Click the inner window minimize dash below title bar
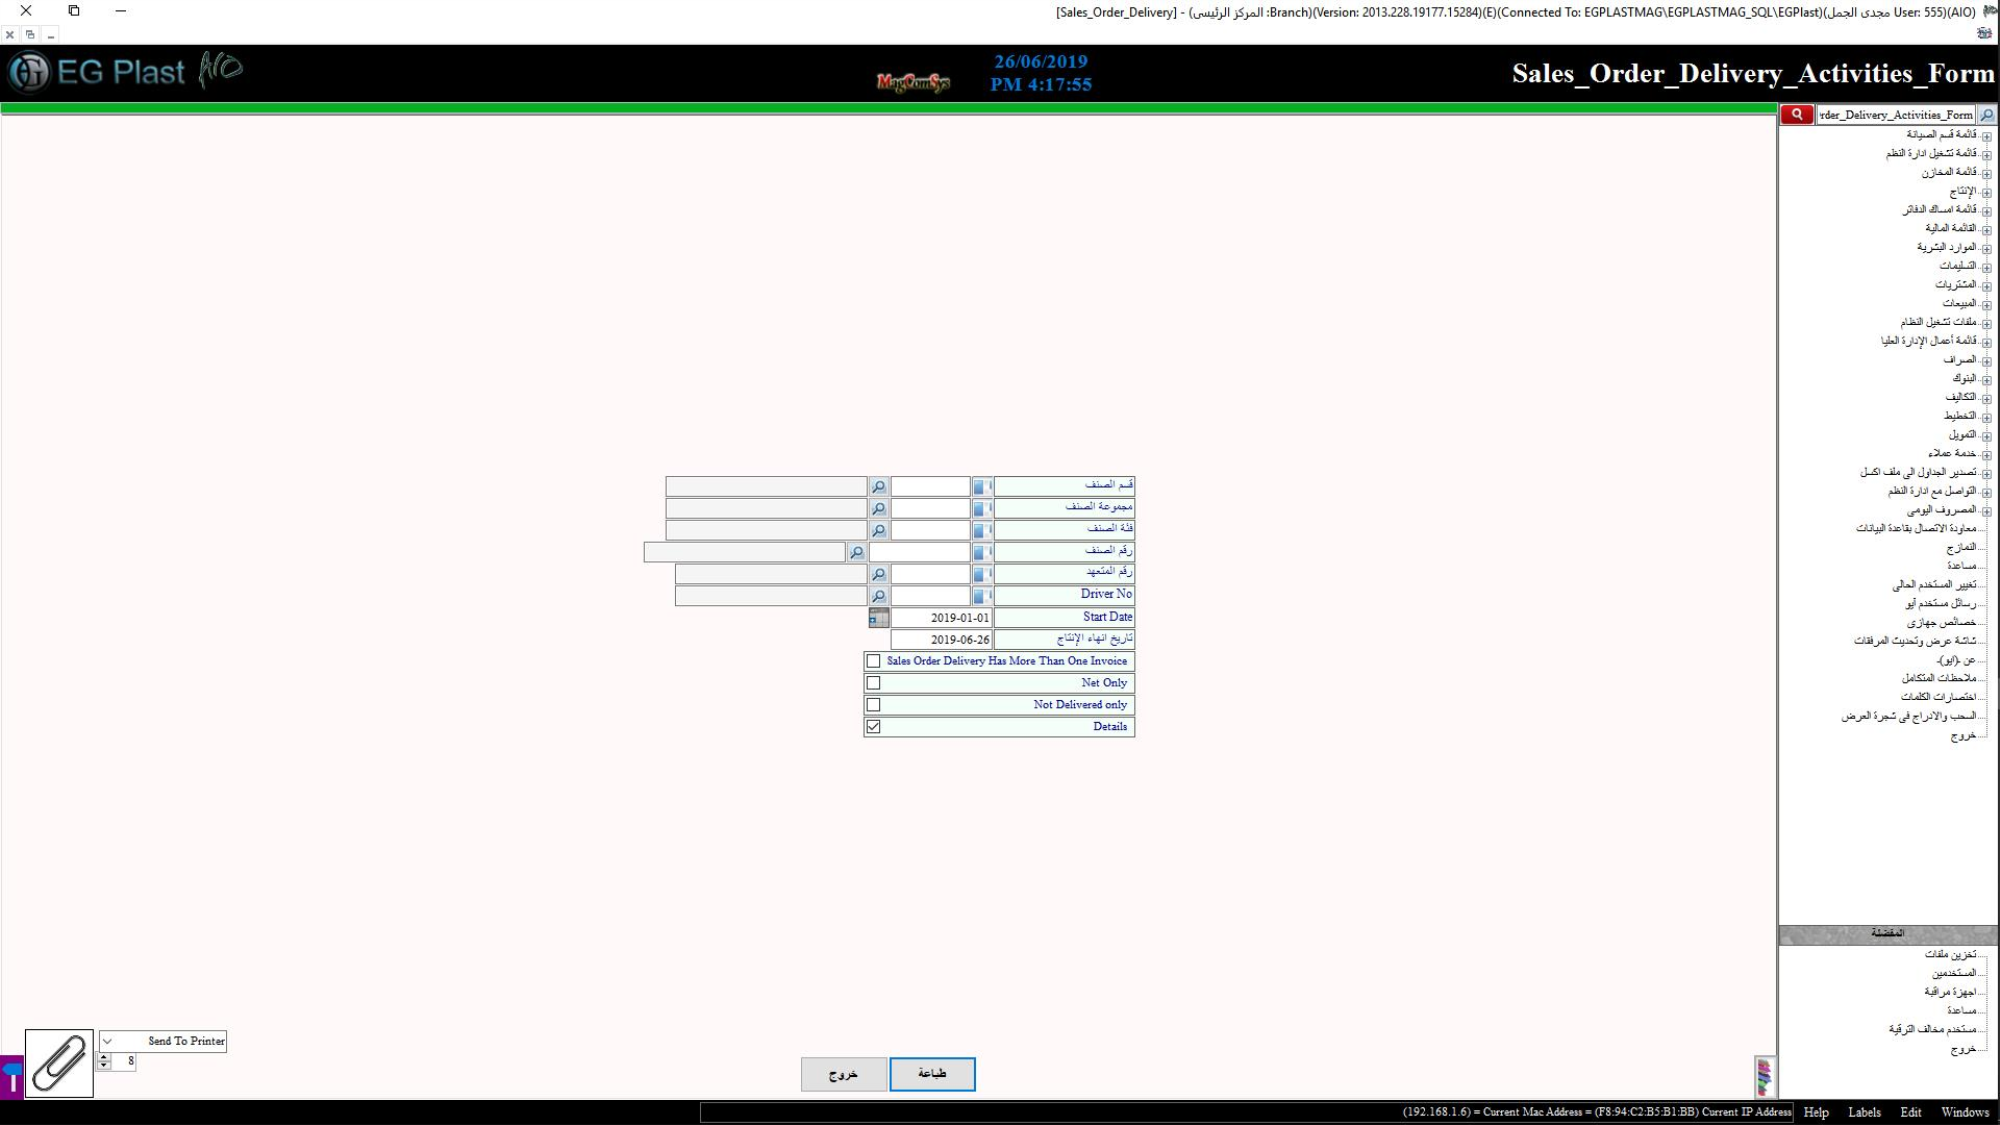Viewport: 2000px width, 1125px height. pos(51,36)
